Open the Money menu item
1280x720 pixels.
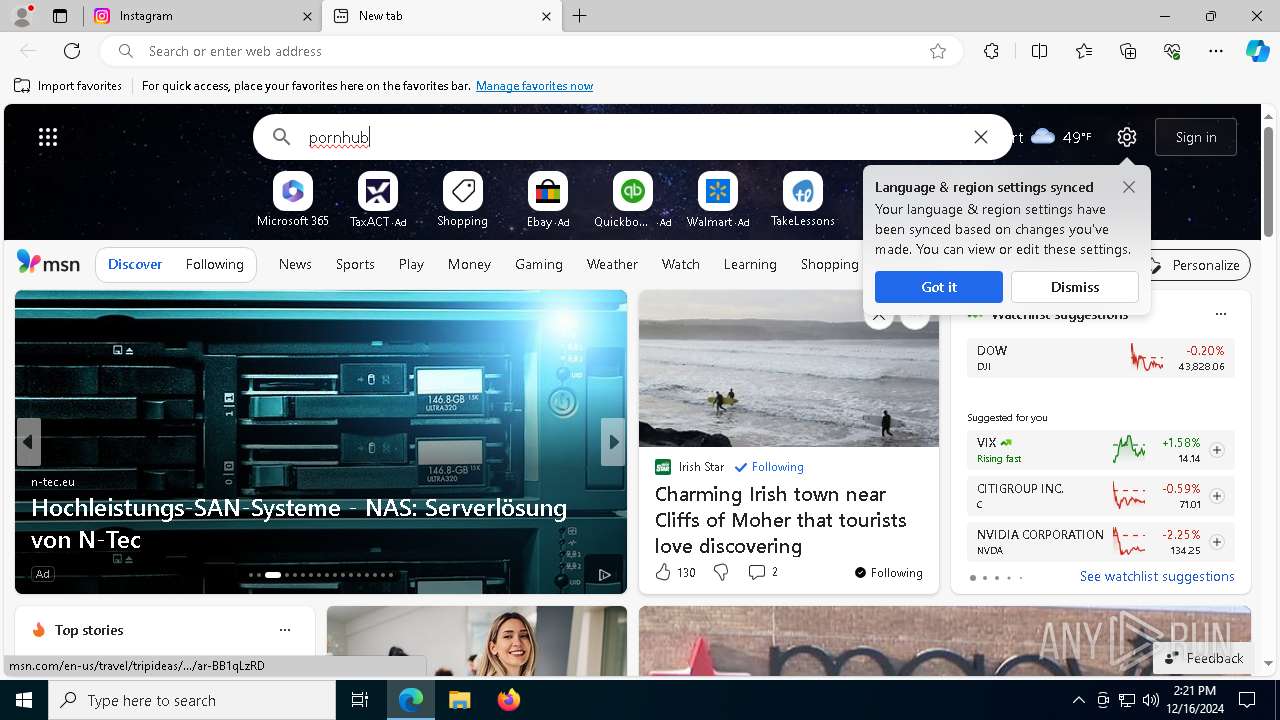pos(469,264)
